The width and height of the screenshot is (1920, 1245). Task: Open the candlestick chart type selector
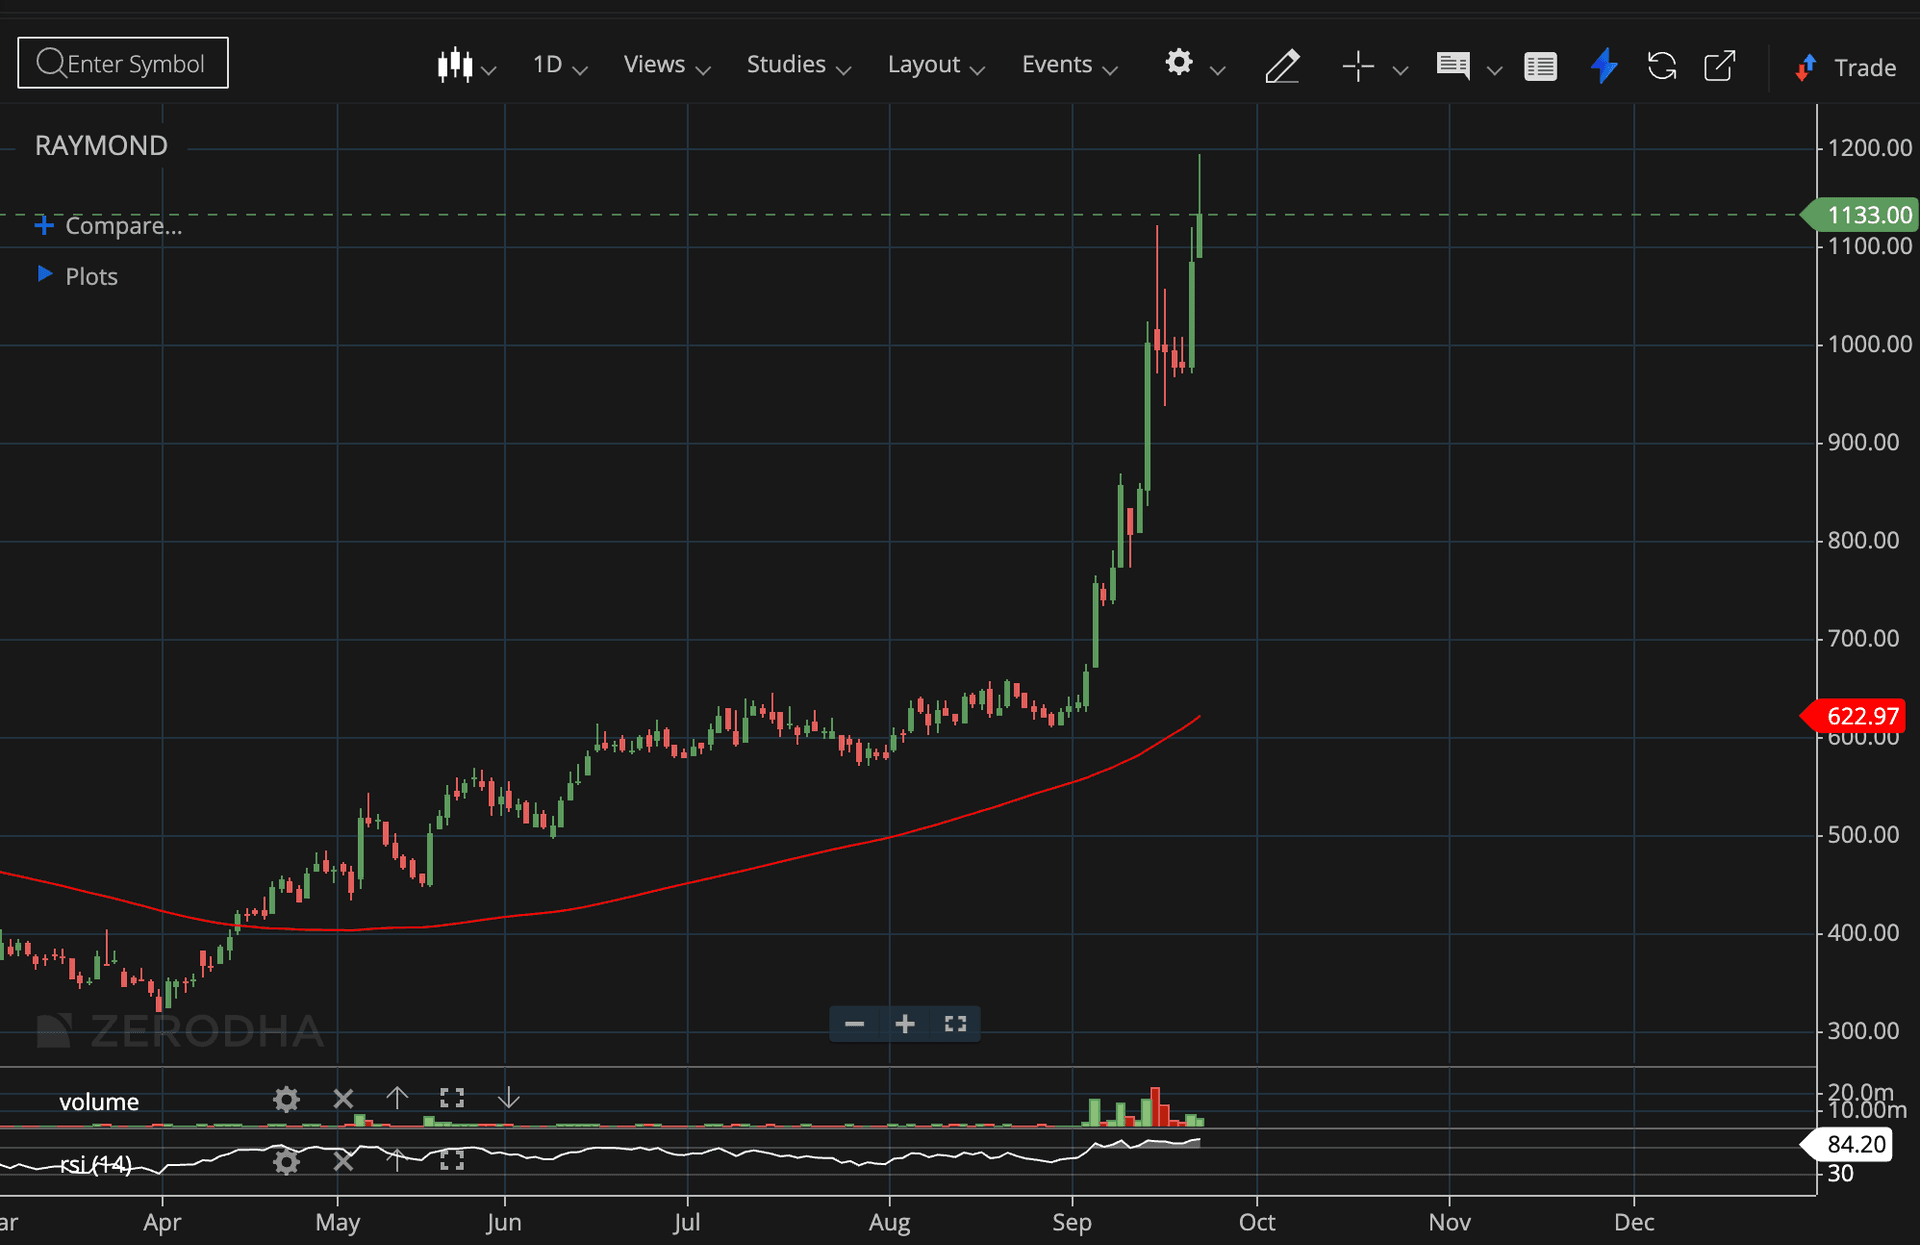[455, 65]
